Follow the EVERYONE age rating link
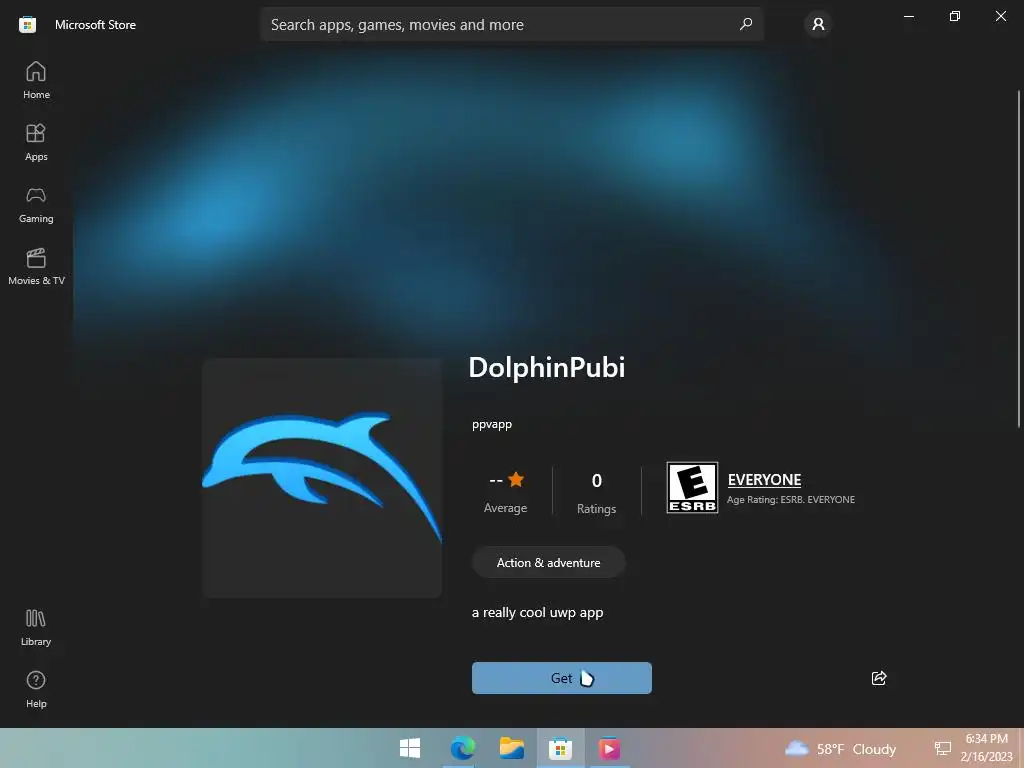1024x768 pixels. point(764,479)
